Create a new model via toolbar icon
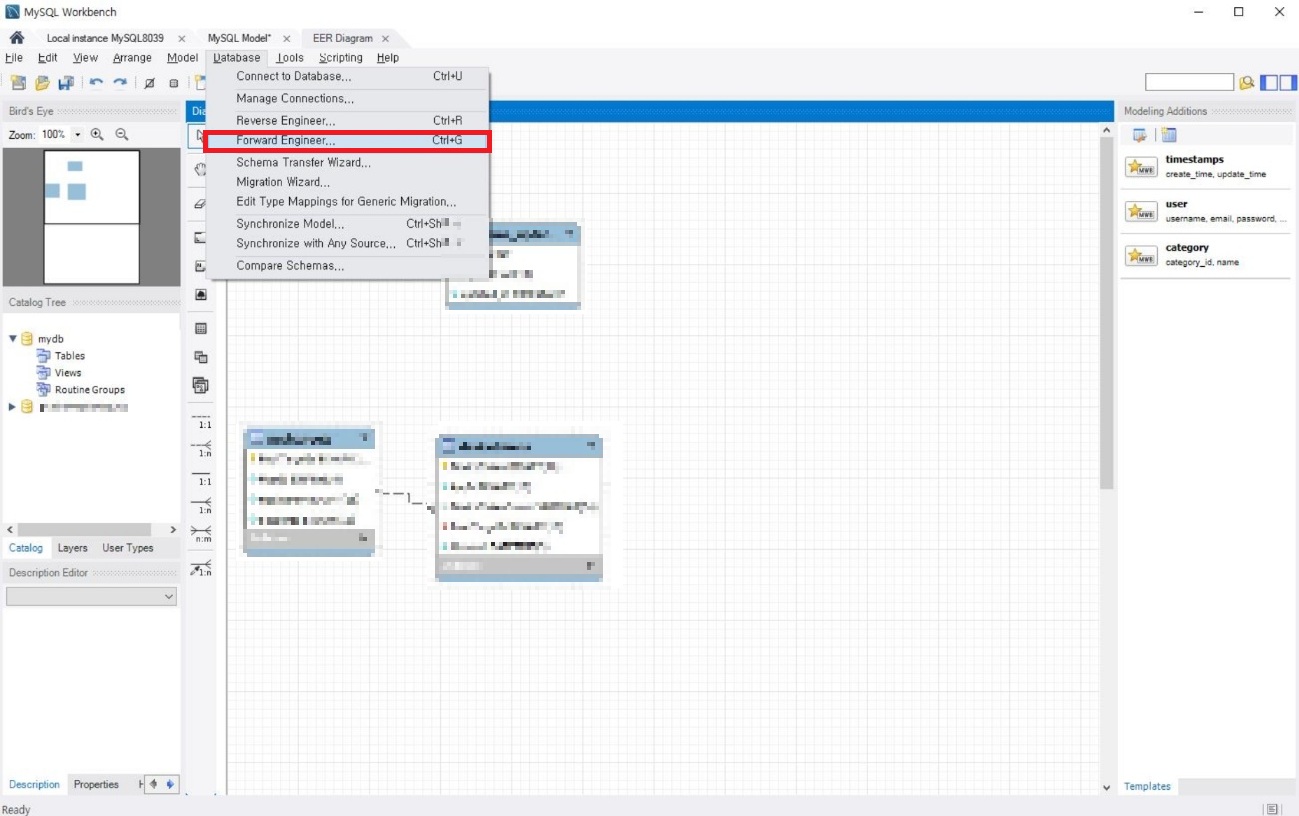 [x=18, y=83]
